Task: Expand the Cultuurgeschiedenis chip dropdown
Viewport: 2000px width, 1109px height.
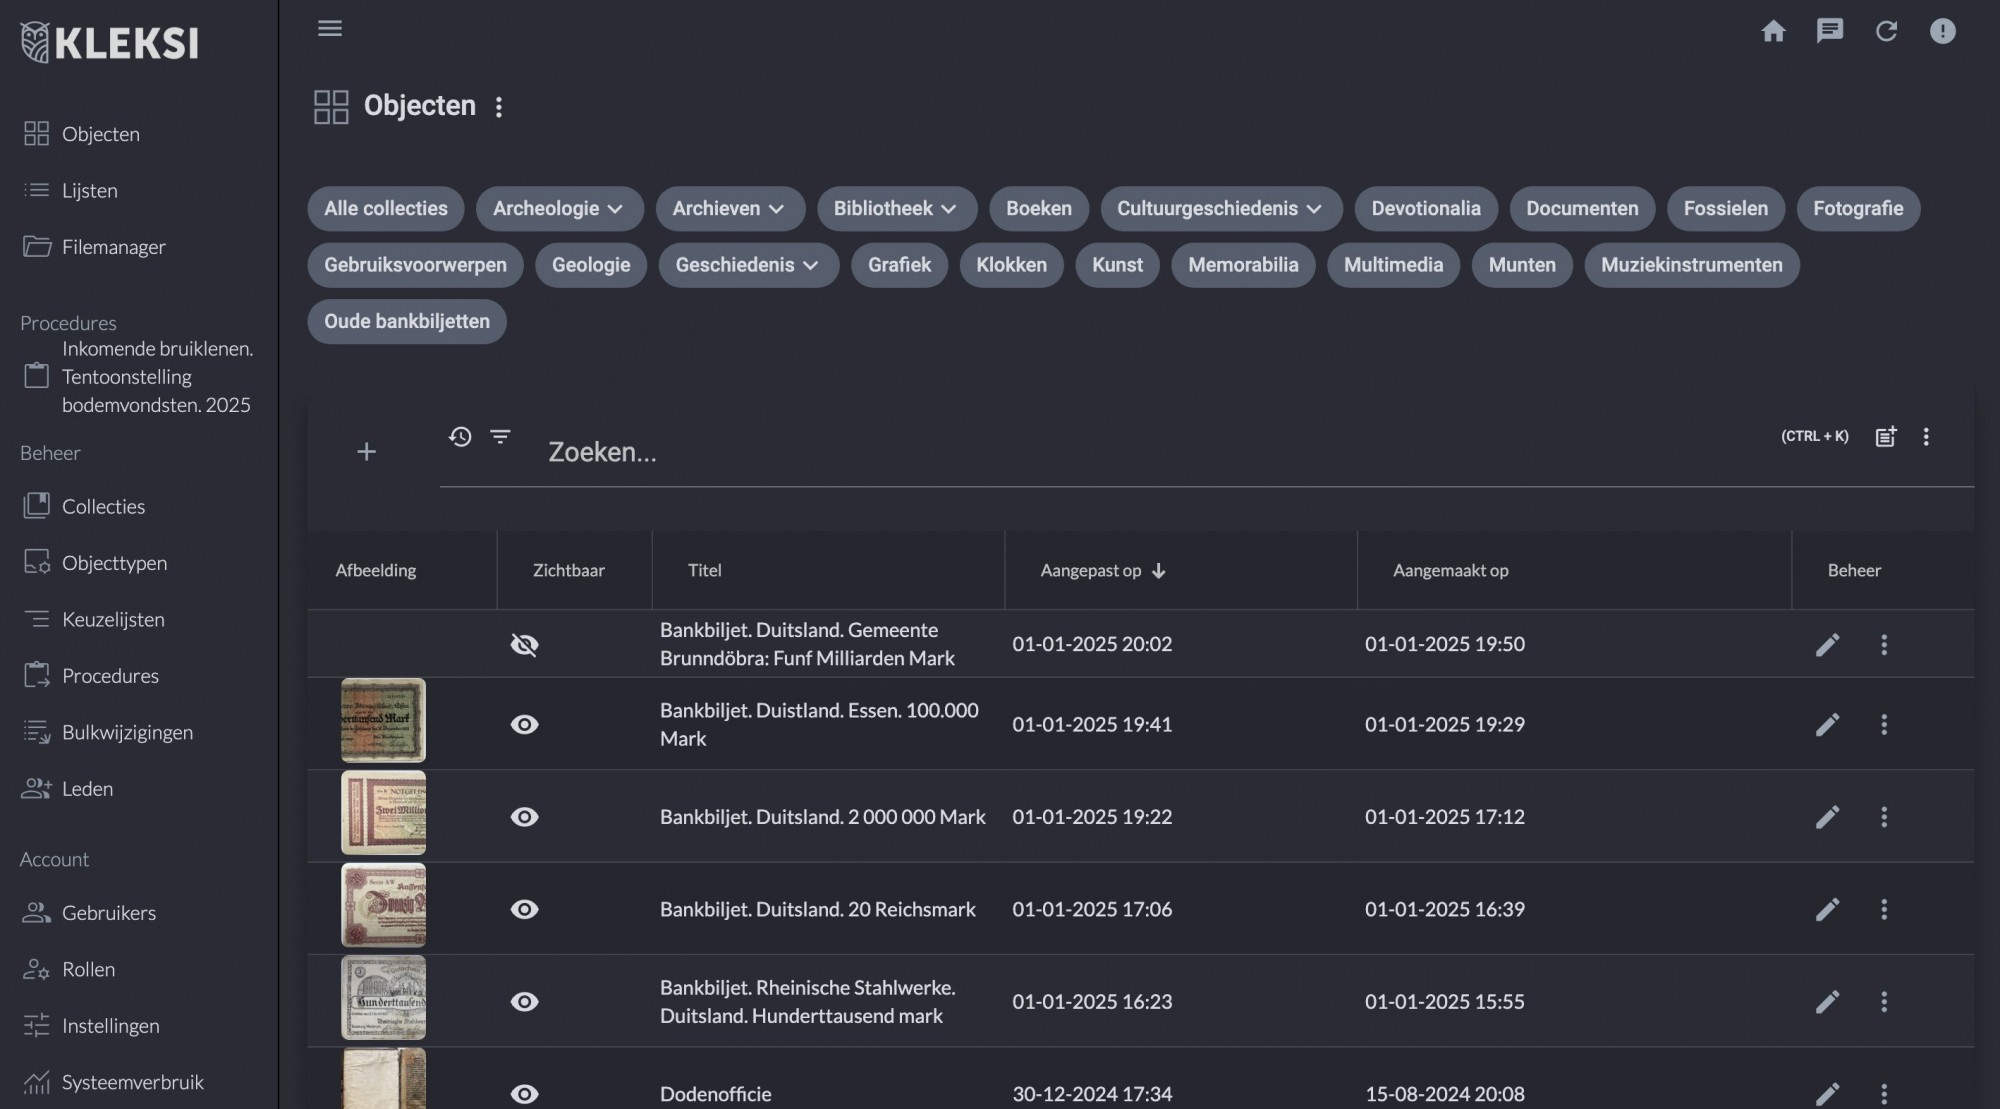Action: (x=1314, y=209)
